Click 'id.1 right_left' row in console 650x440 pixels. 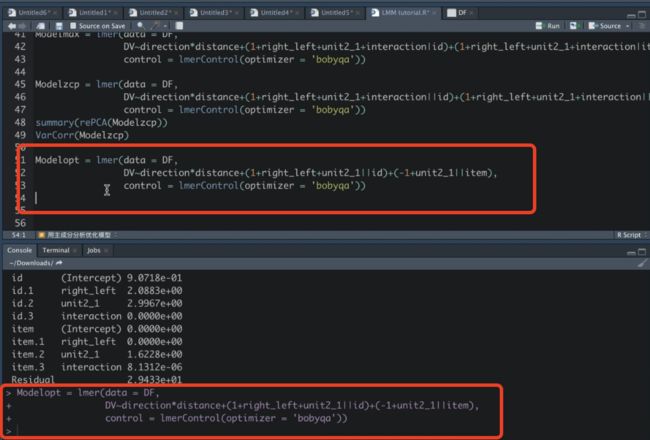point(97,291)
